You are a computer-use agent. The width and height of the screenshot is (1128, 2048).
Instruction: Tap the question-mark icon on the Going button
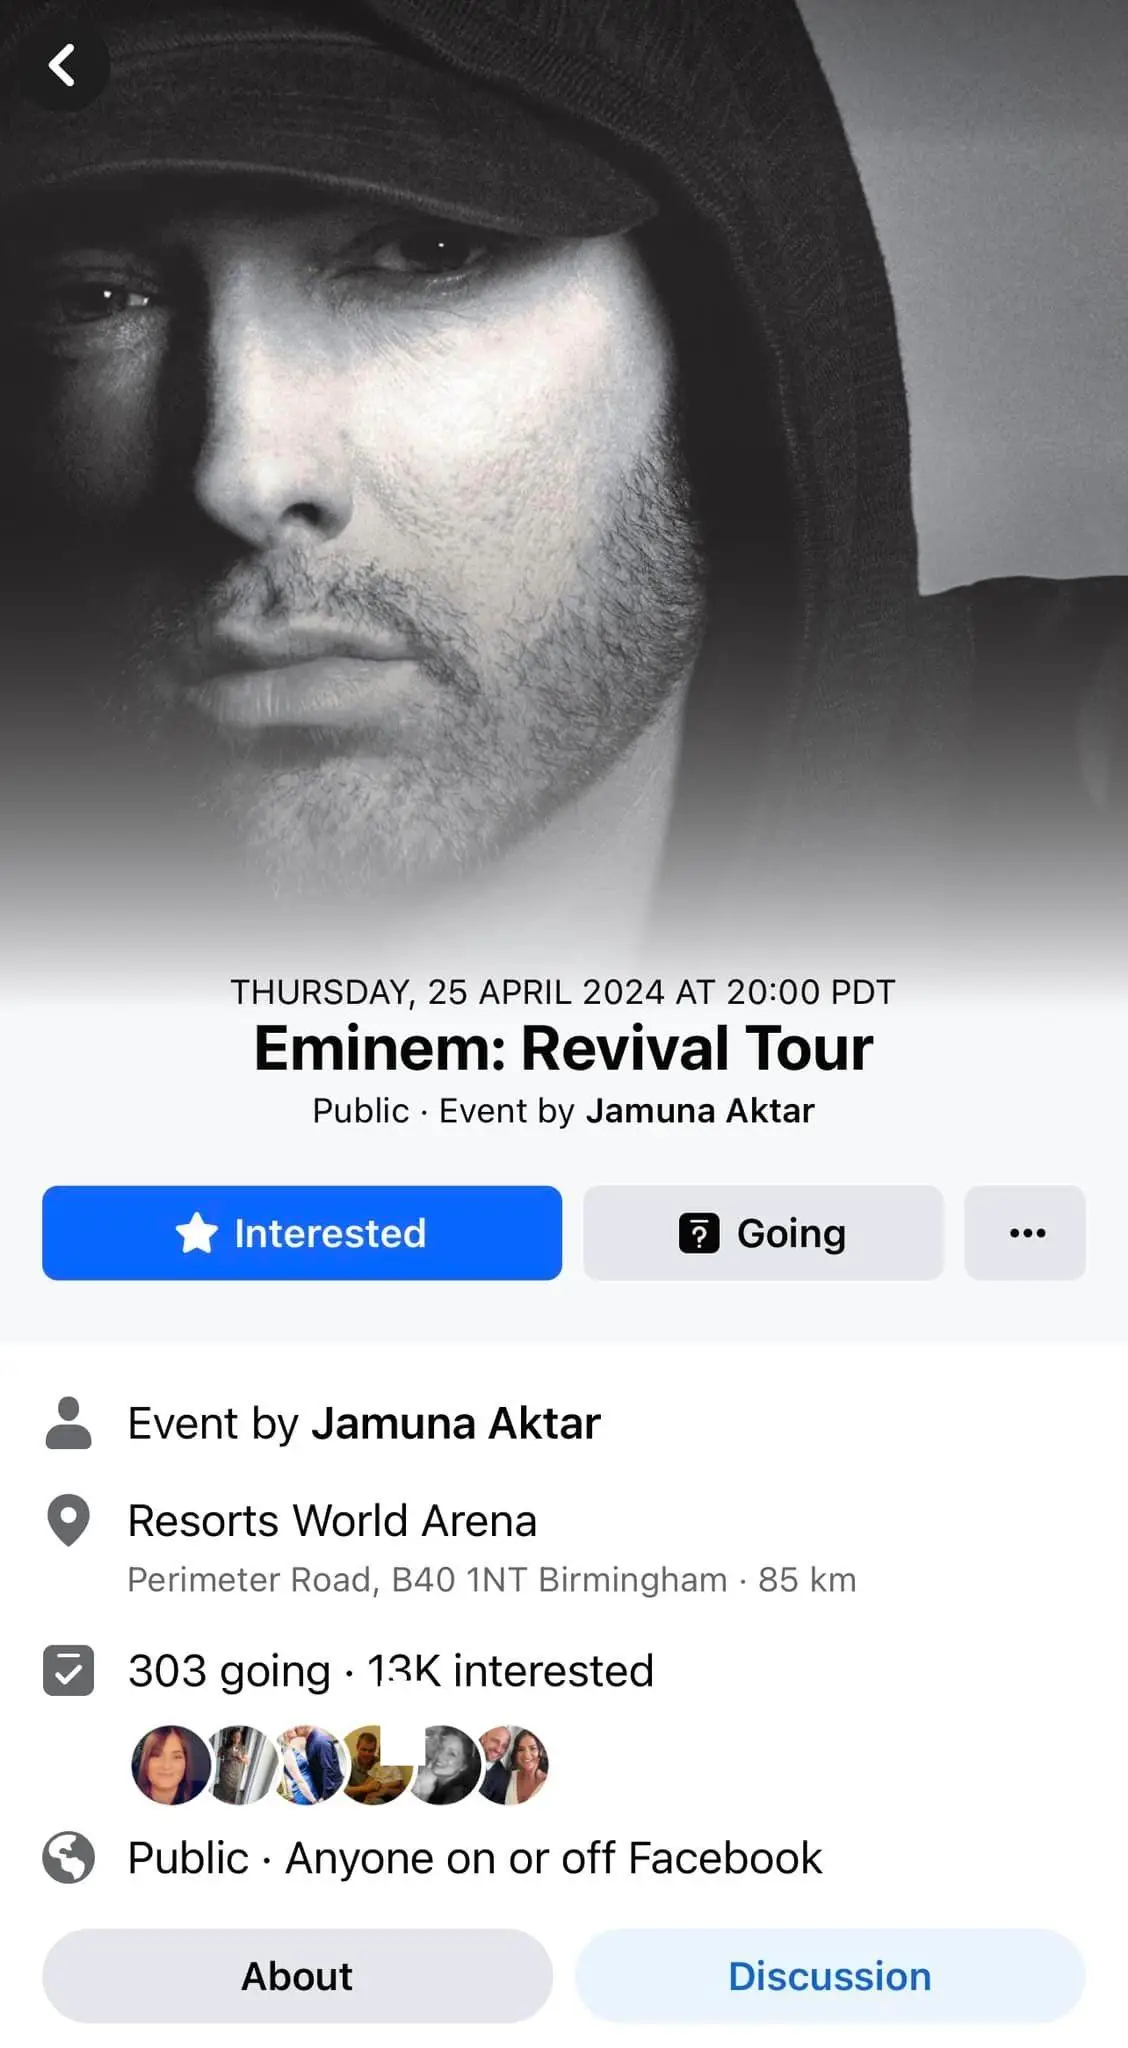[x=699, y=1233]
